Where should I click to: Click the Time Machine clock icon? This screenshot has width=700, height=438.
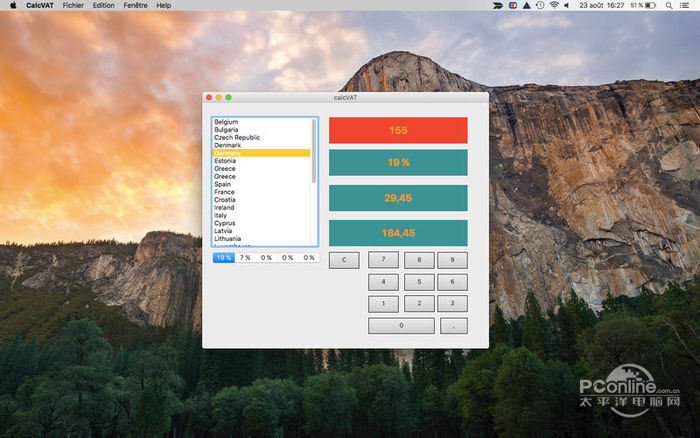pos(540,5)
